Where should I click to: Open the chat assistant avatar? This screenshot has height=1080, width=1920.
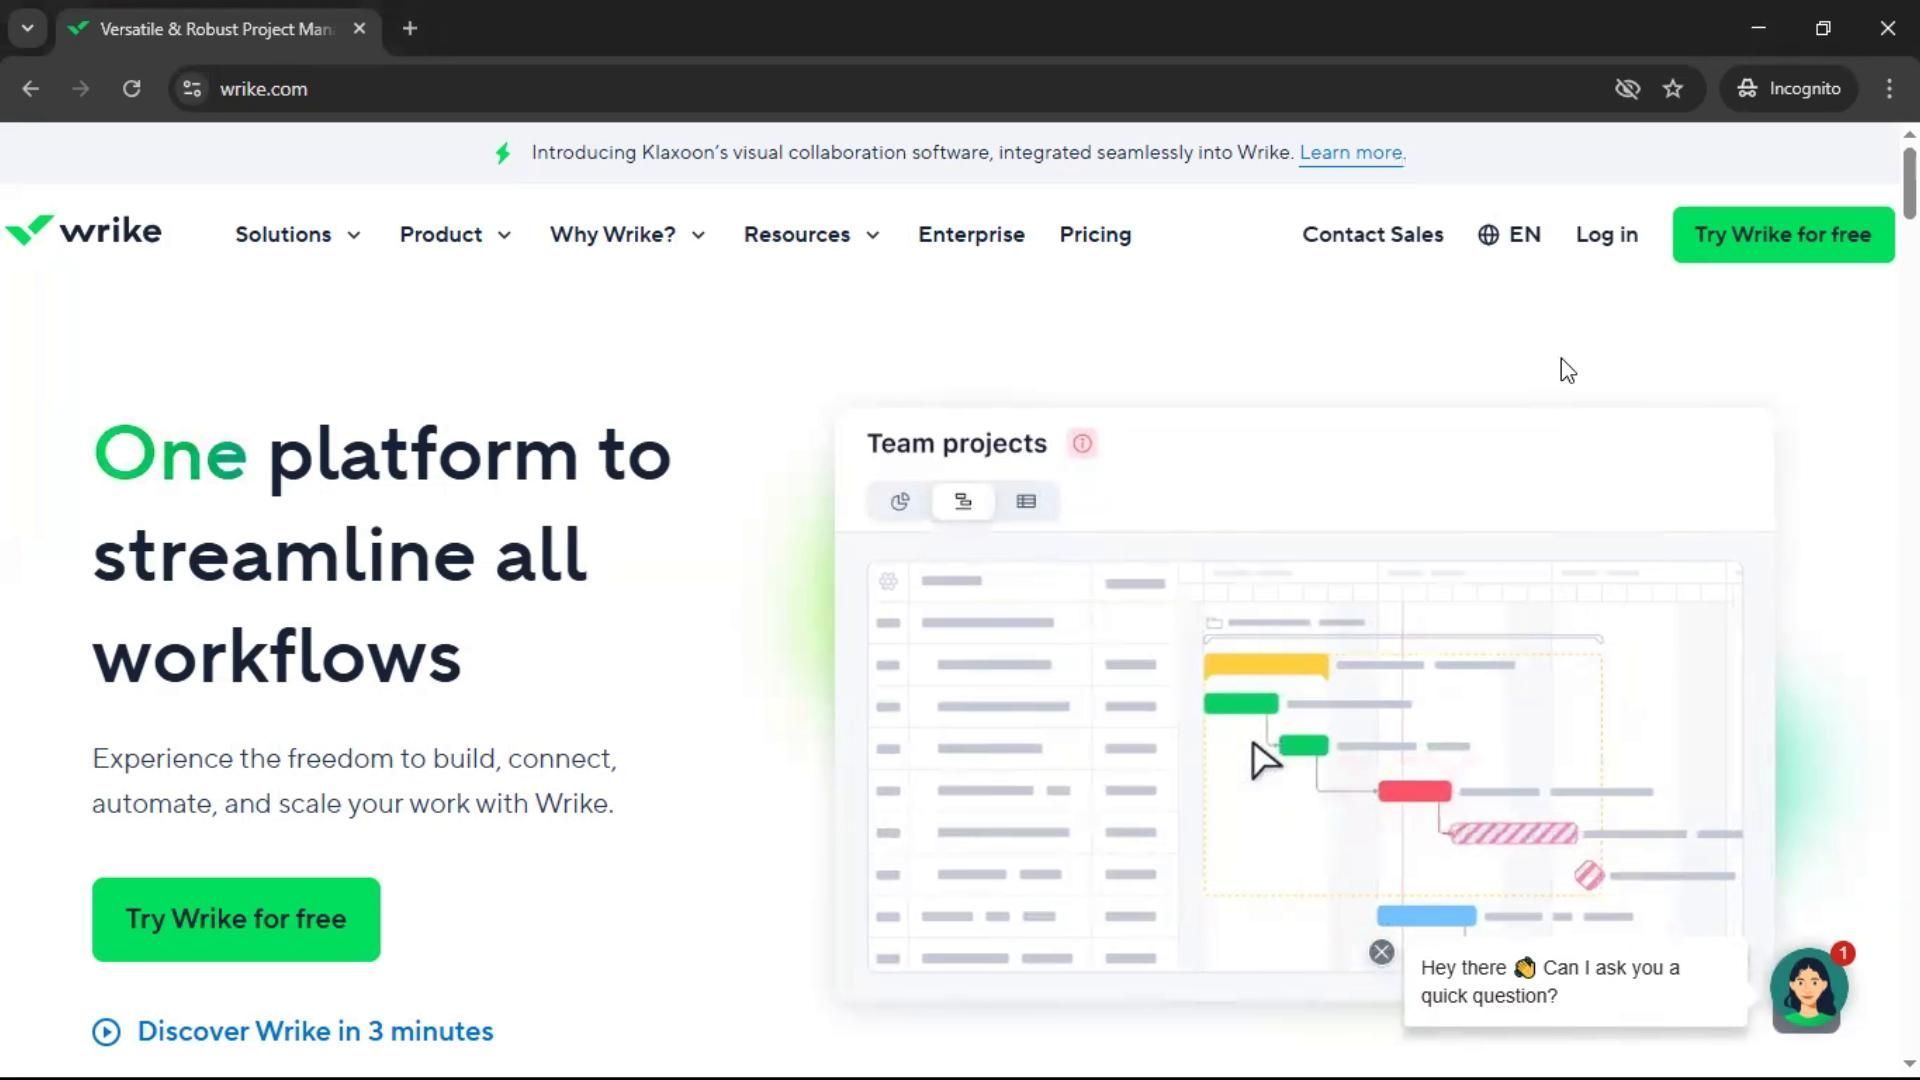[x=1807, y=990]
